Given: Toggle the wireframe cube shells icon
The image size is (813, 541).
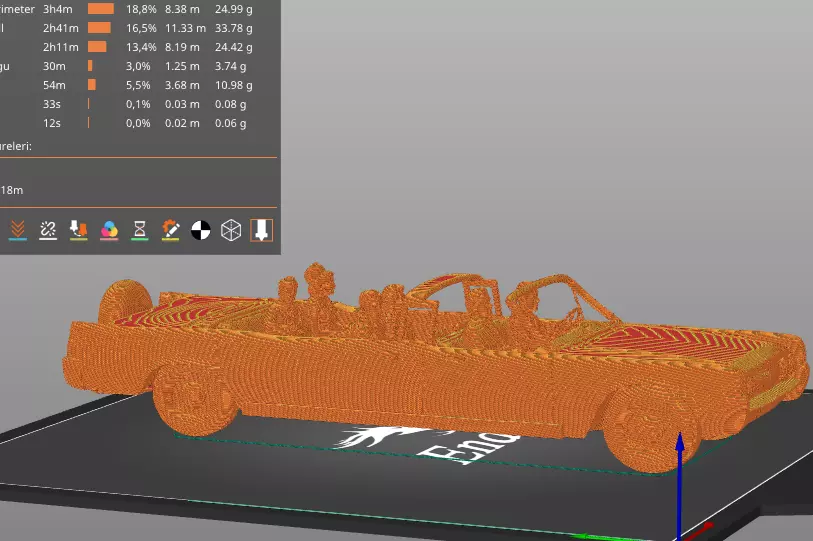Looking at the screenshot, I should [231, 230].
